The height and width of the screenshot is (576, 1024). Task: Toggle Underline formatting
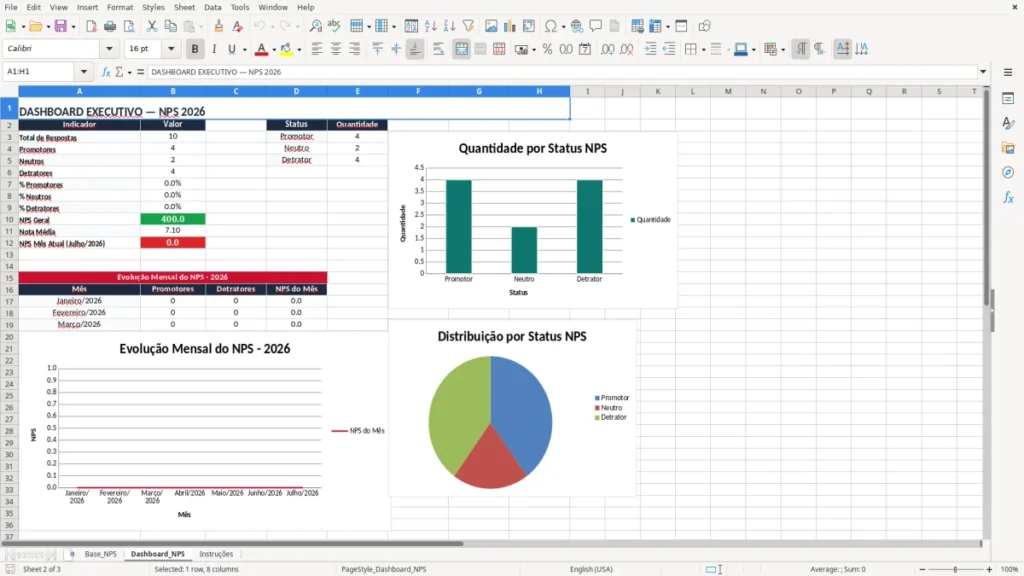click(231, 49)
